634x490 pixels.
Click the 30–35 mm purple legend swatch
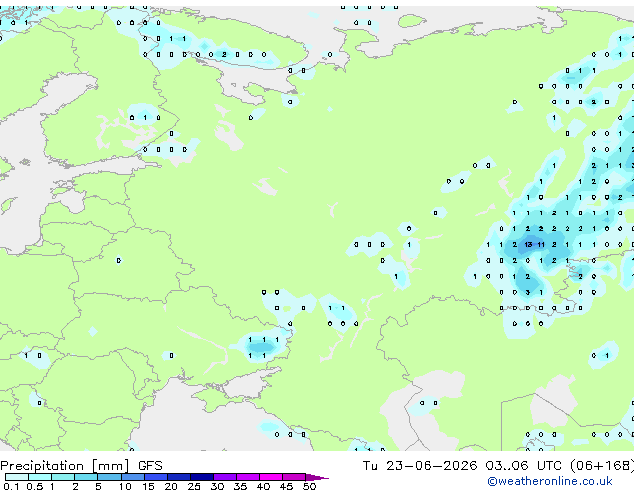(x=224, y=477)
